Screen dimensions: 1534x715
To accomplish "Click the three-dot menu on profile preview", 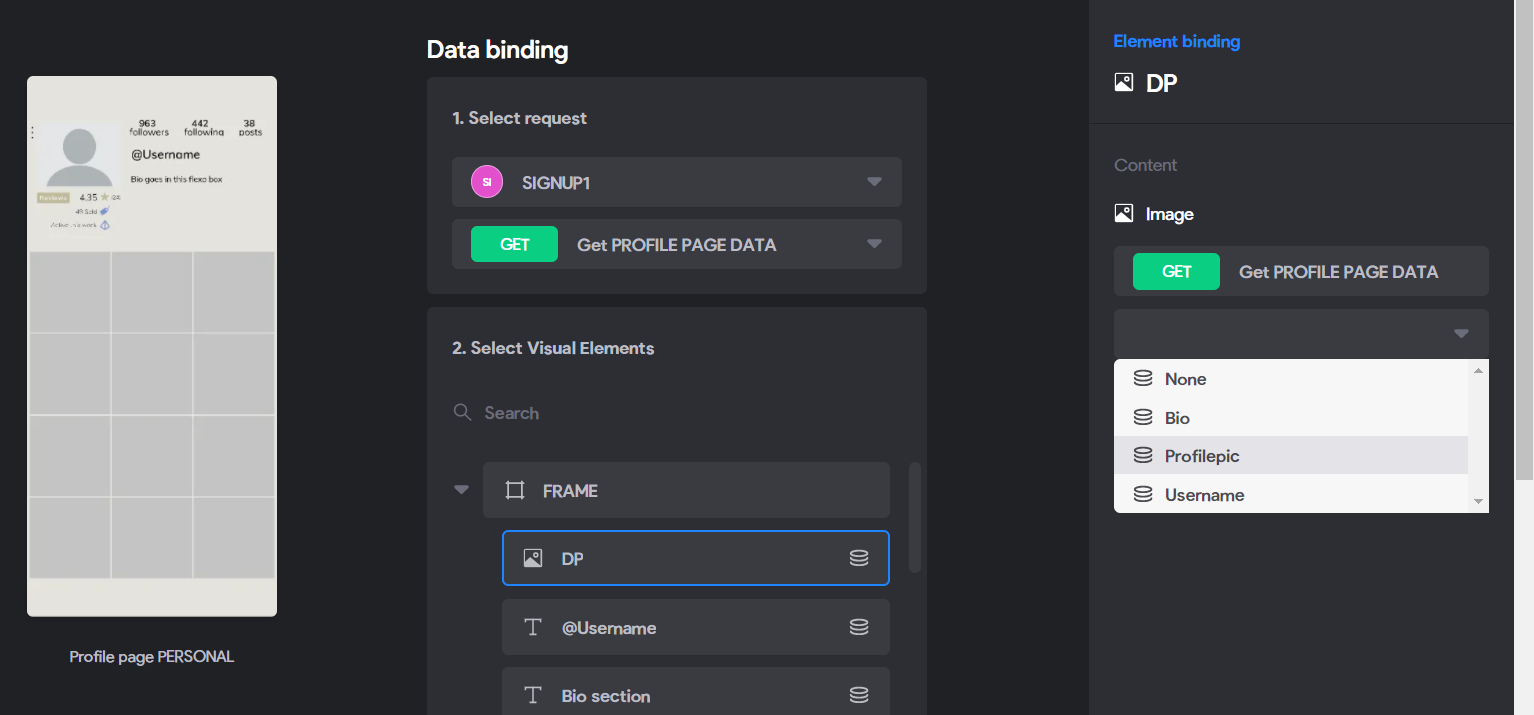I will point(32,132).
